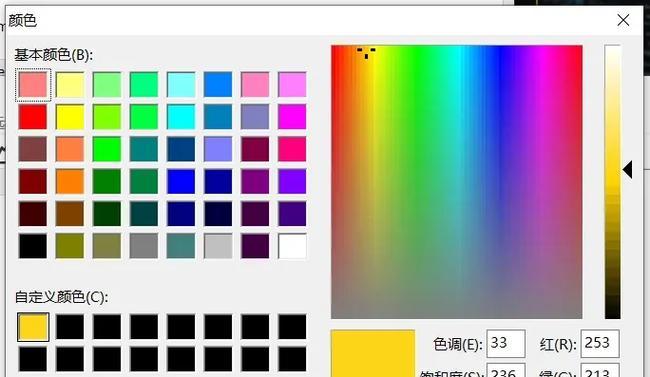Select the black basic color swatch
Image resolution: width=650 pixels, height=377 pixels.
33,246
